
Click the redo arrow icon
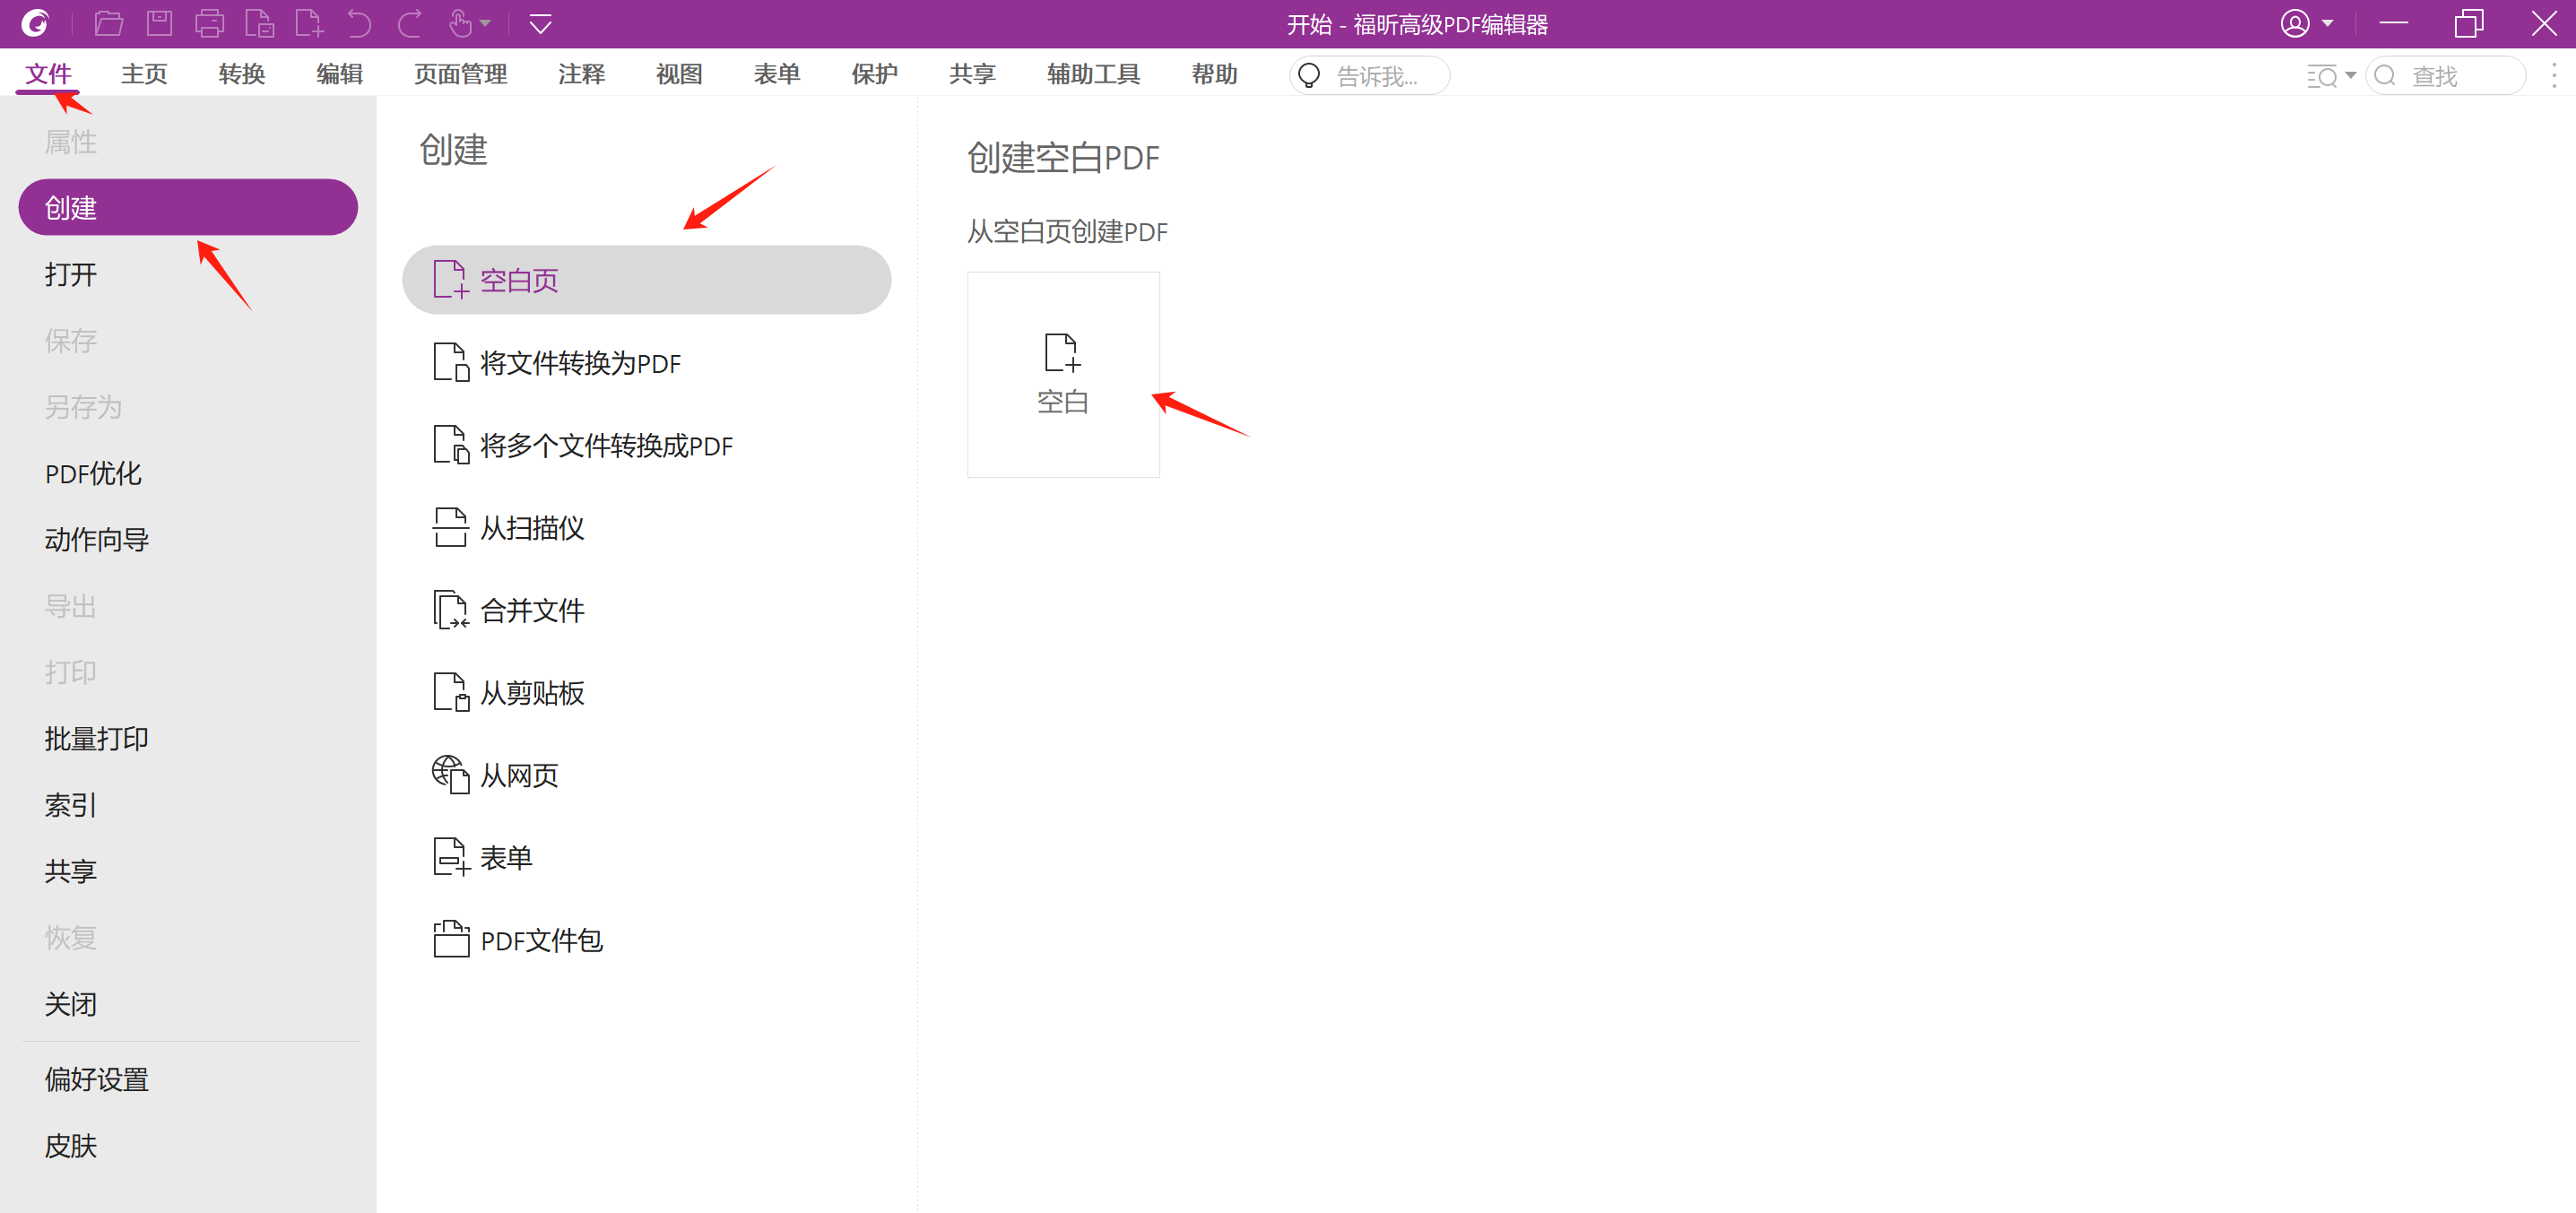(409, 23)
